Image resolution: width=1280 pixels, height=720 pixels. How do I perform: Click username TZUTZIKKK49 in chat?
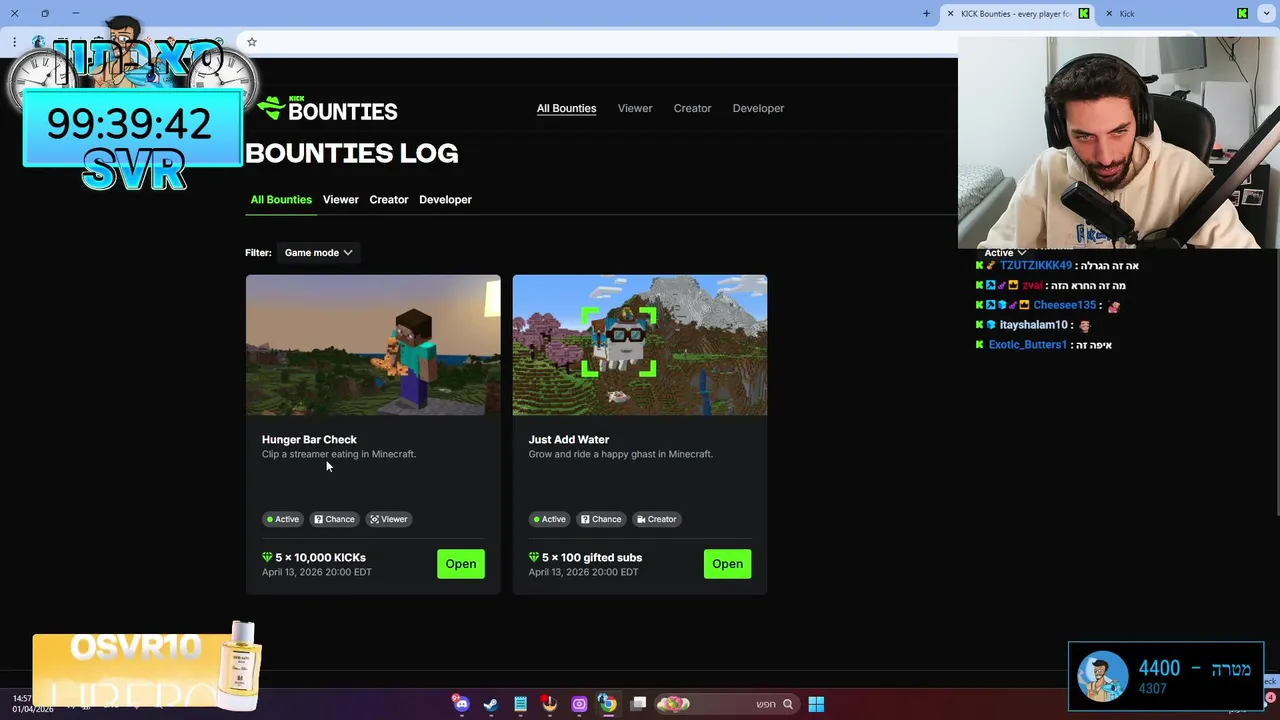[1036, 265]
